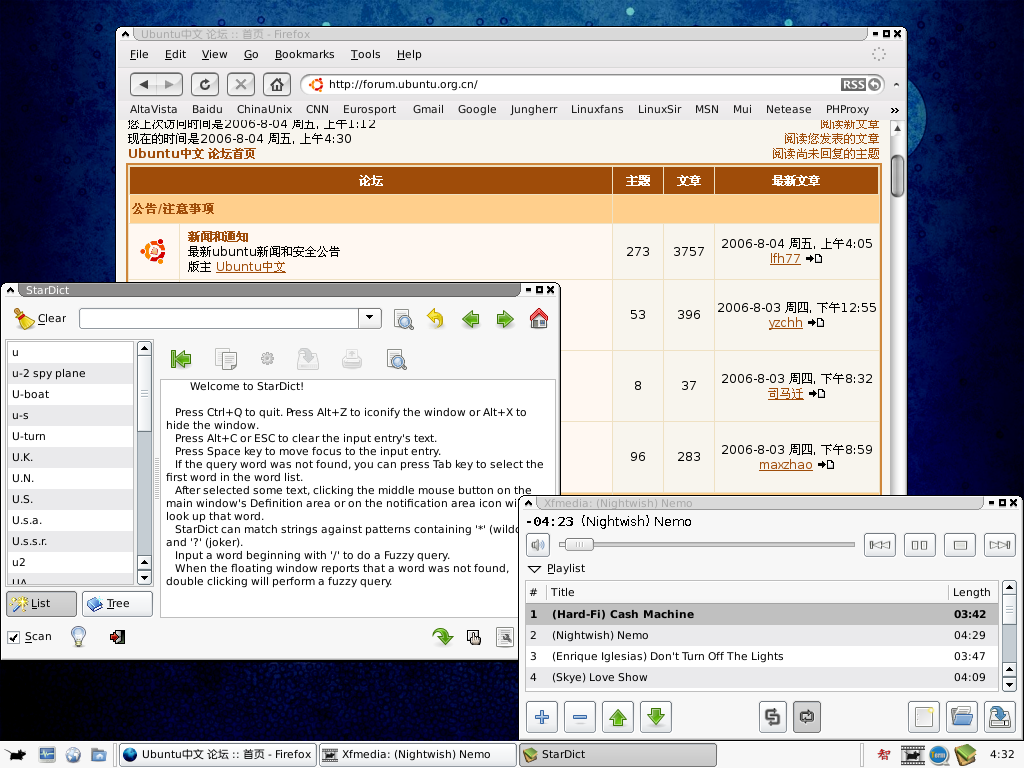Pause playback in Xfmedia
The width and height of the screenshot is (1024, 768).
[920, 545]
